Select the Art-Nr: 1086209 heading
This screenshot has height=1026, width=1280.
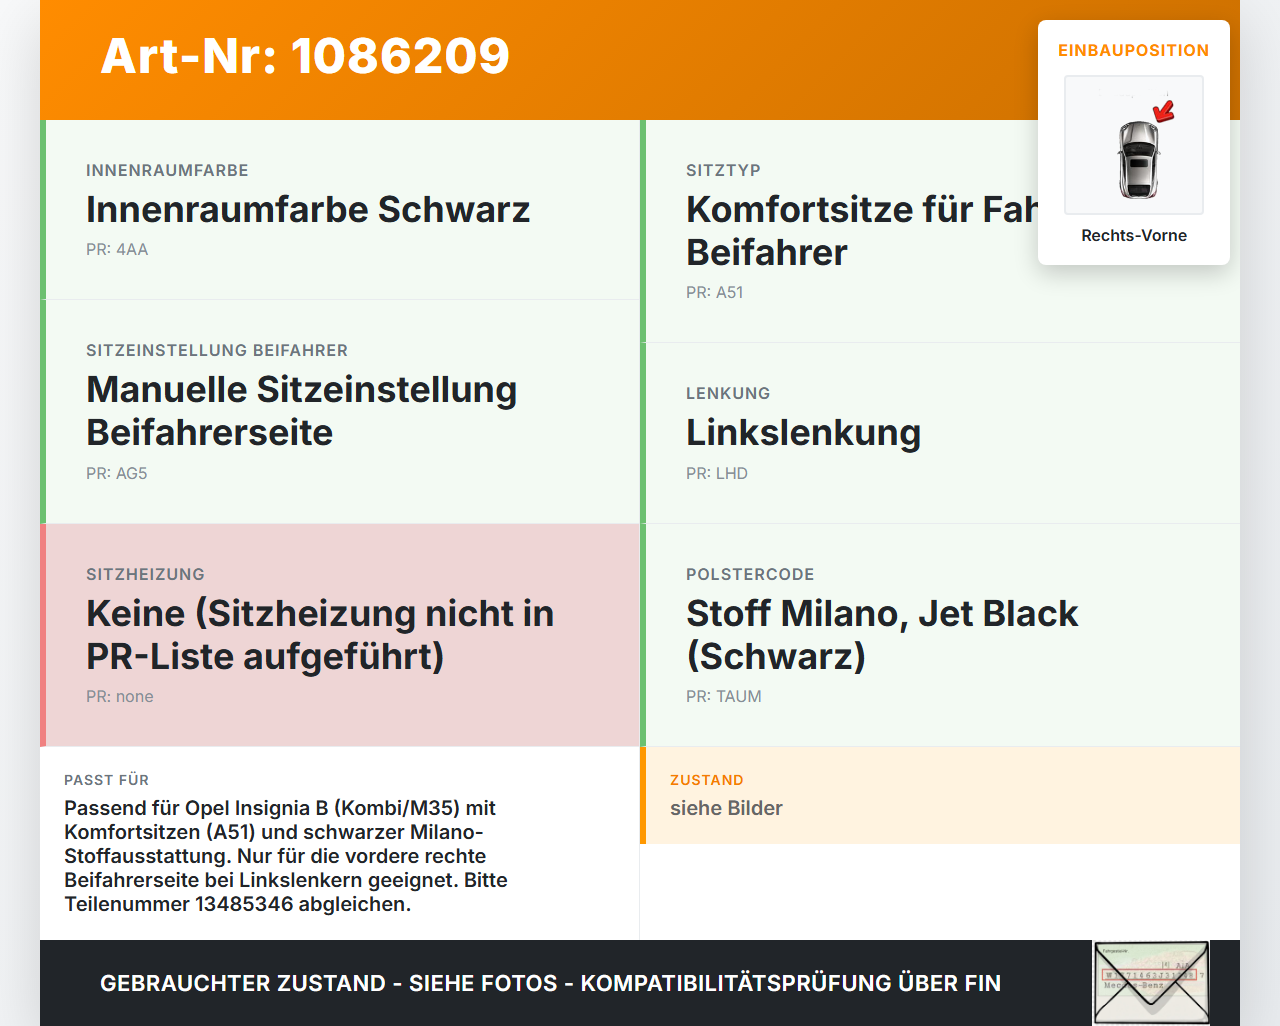(305, 56)
